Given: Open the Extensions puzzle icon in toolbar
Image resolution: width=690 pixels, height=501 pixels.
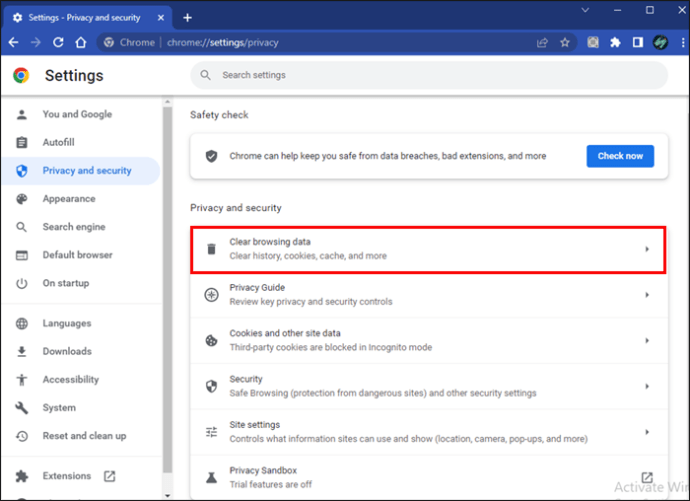Looking at the screenshot, I should click(x=614, y=43).
